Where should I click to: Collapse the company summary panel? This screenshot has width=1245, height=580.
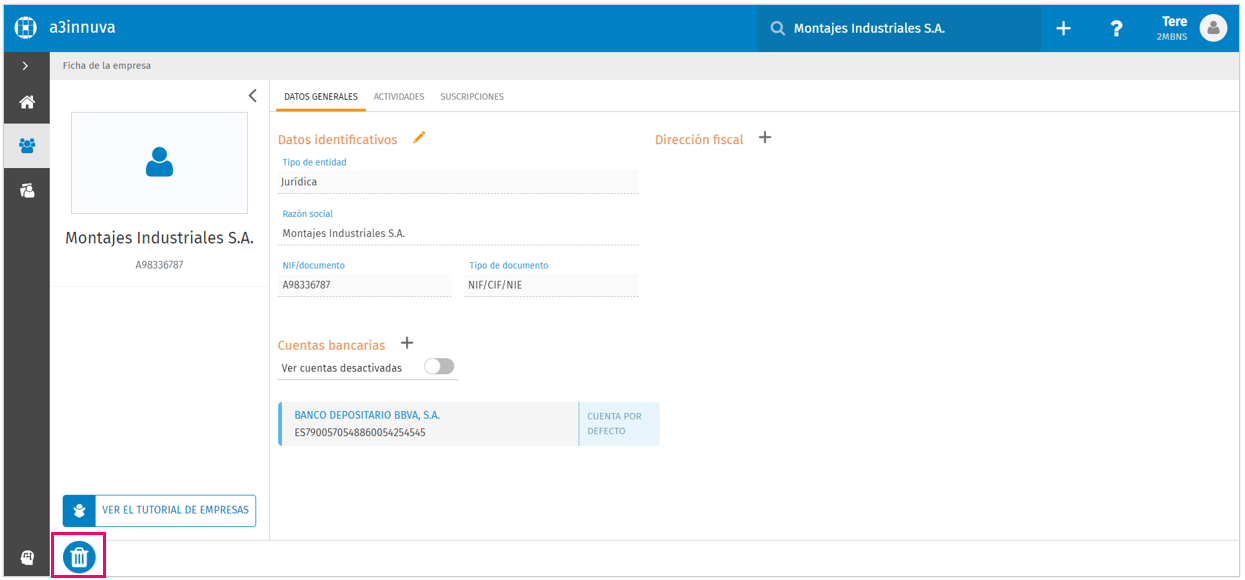click(x=252, y=96)
